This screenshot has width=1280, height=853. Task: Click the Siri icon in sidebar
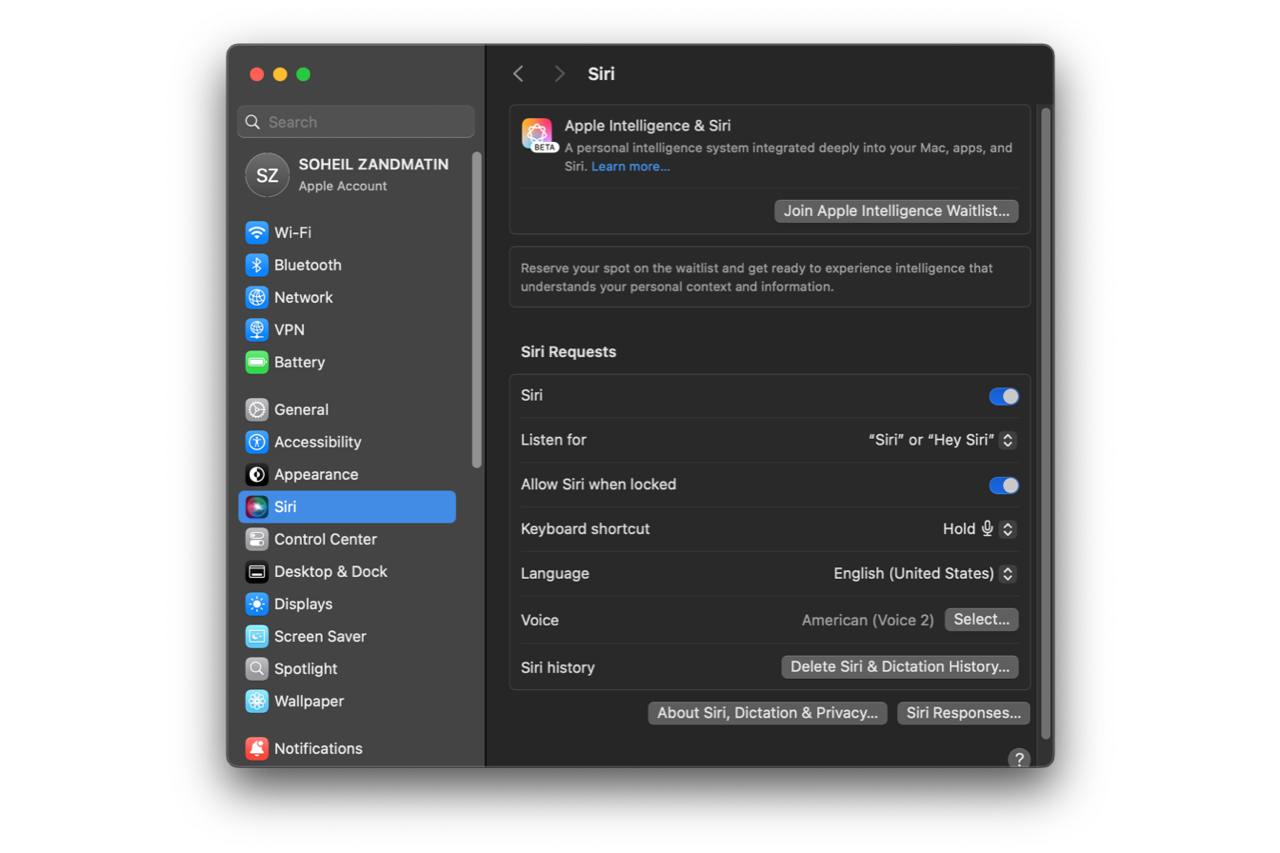click(x=257, y=507)
